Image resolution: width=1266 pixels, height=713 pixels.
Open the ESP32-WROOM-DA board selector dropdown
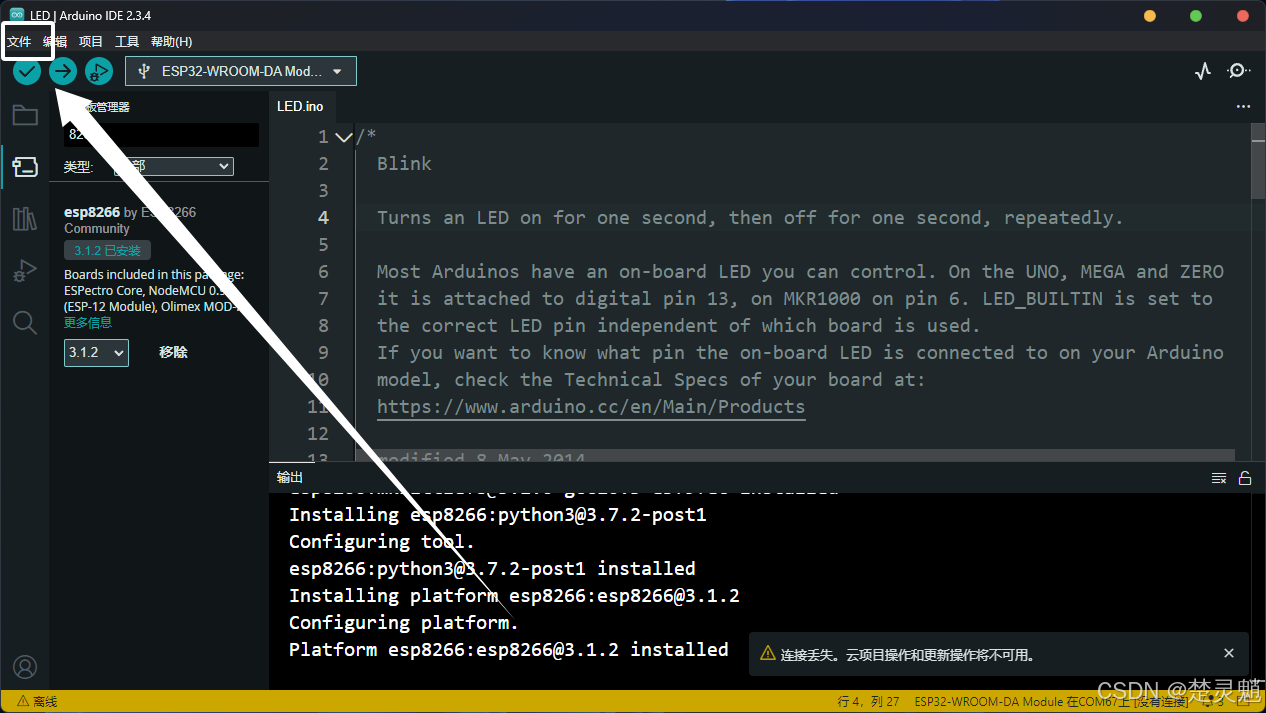click(x=241, y=71)
